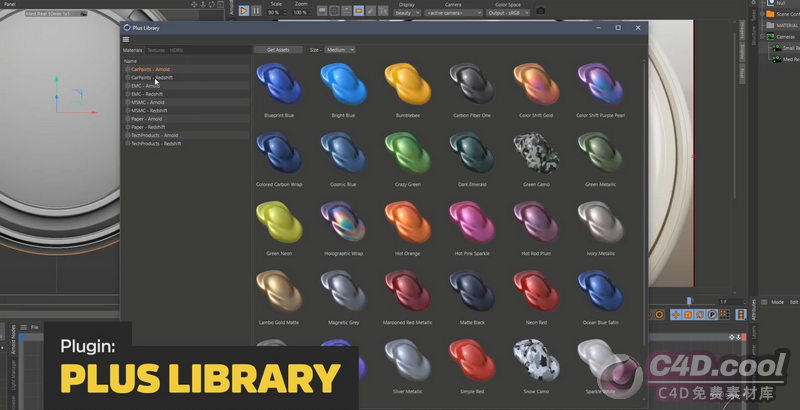Select the Bright Blue material swatch
This screenshot has width=800, height=410.
[343, 84]
